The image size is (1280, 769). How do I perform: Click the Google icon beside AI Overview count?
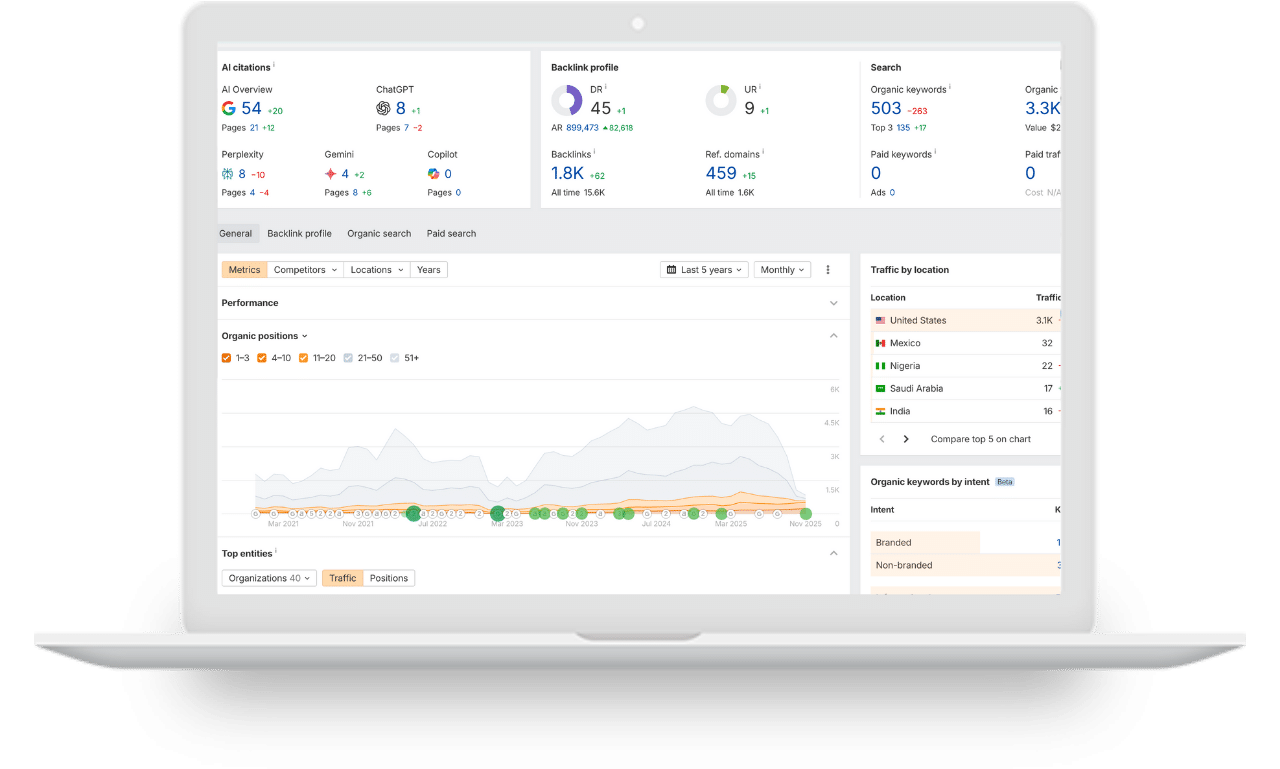point(229,107)
